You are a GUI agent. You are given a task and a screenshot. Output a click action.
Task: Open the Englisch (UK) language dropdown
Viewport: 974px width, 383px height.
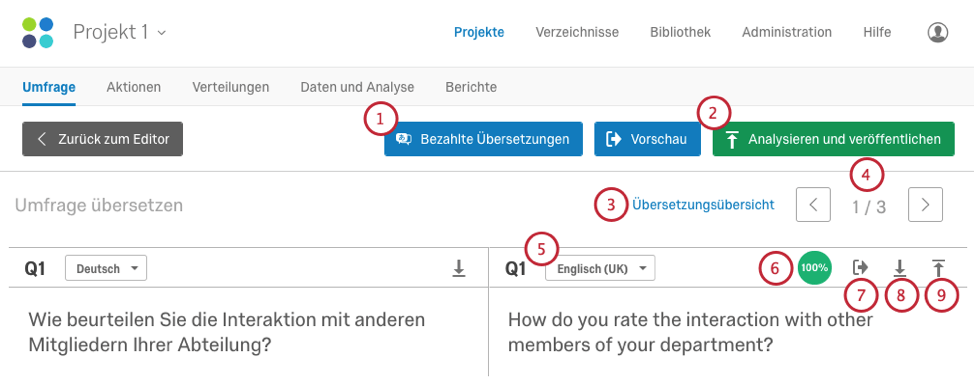[x=600, y=268]
